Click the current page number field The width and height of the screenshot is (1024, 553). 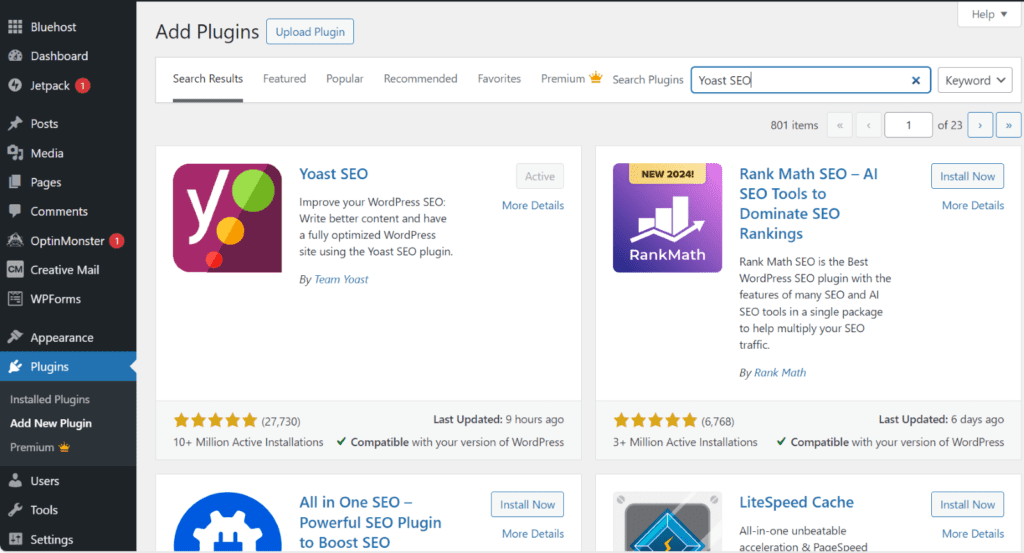click(x=908, y=125)
